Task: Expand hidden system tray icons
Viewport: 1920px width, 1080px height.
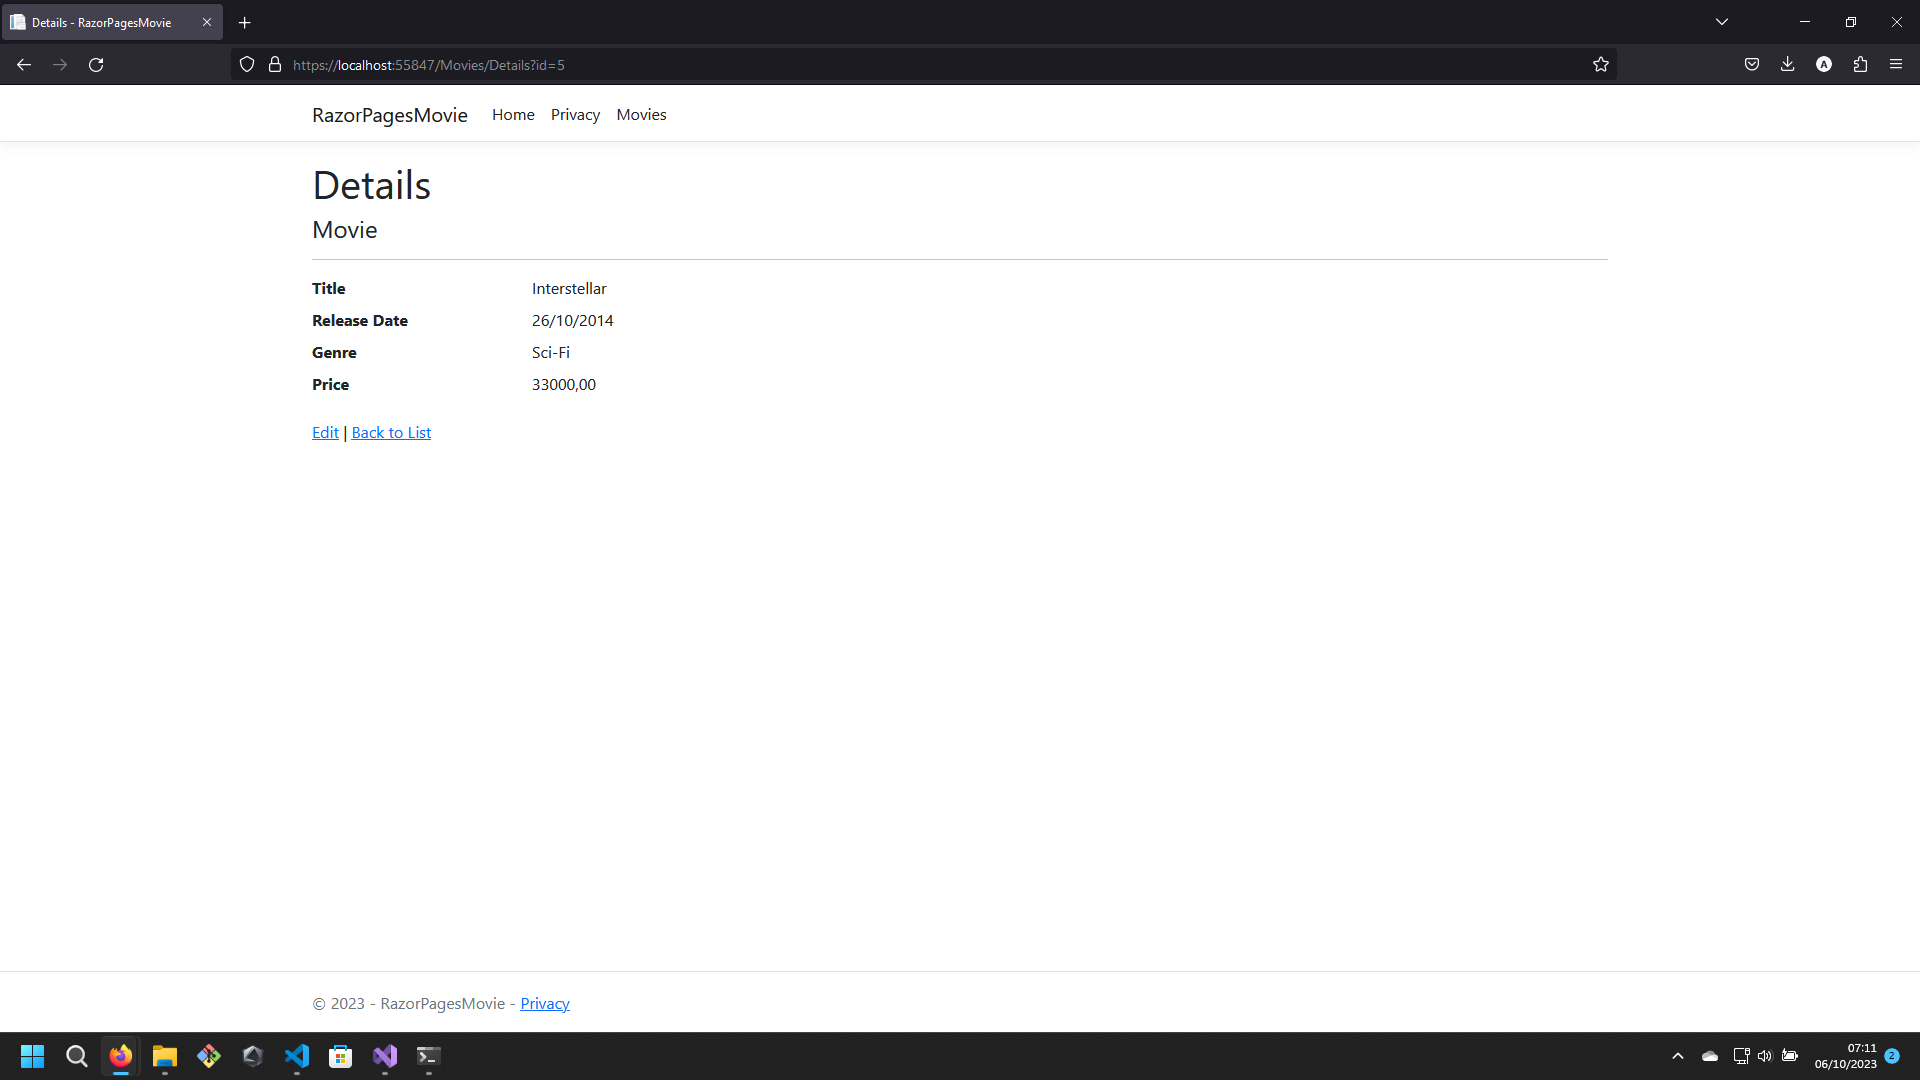Action: click(1678, 1056)
